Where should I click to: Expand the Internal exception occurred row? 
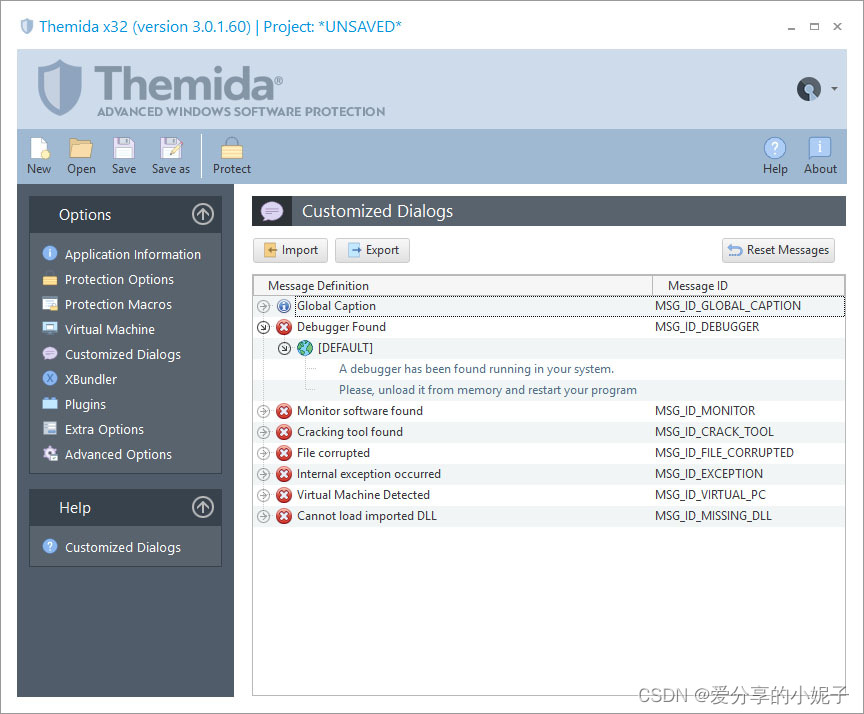tap(263, 474)
